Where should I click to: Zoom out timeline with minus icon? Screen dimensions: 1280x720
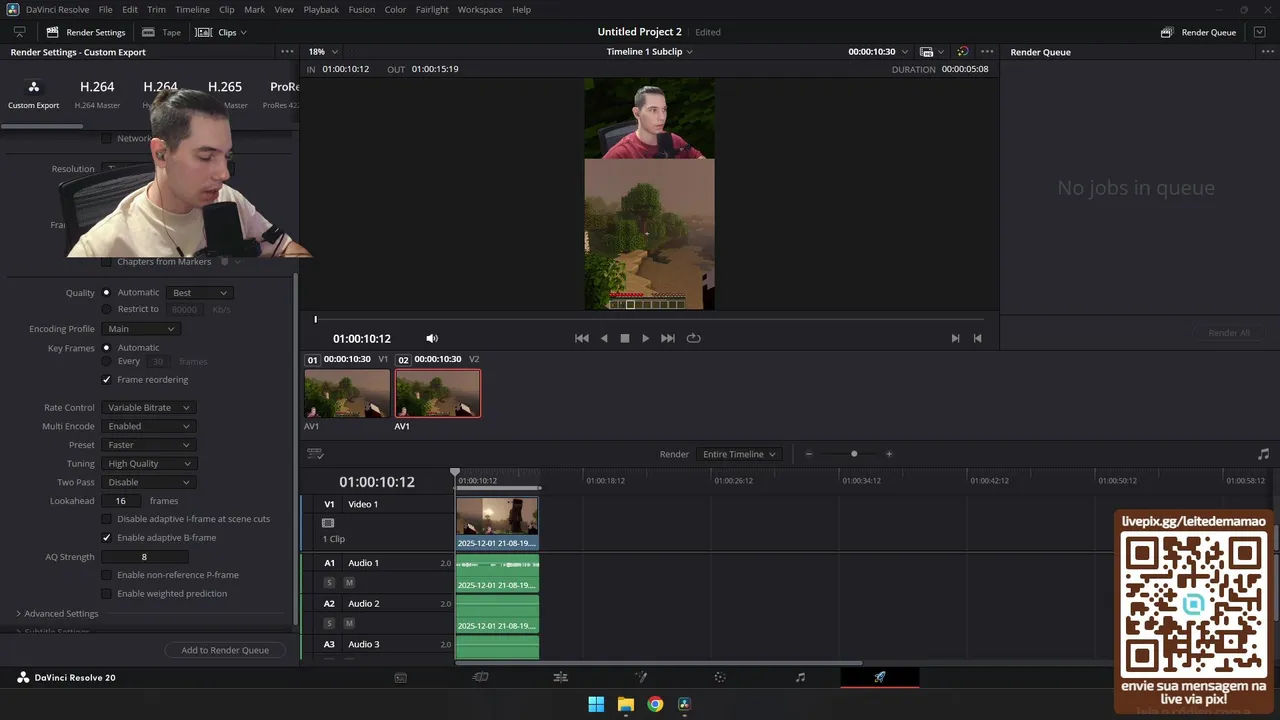[809, 454]
